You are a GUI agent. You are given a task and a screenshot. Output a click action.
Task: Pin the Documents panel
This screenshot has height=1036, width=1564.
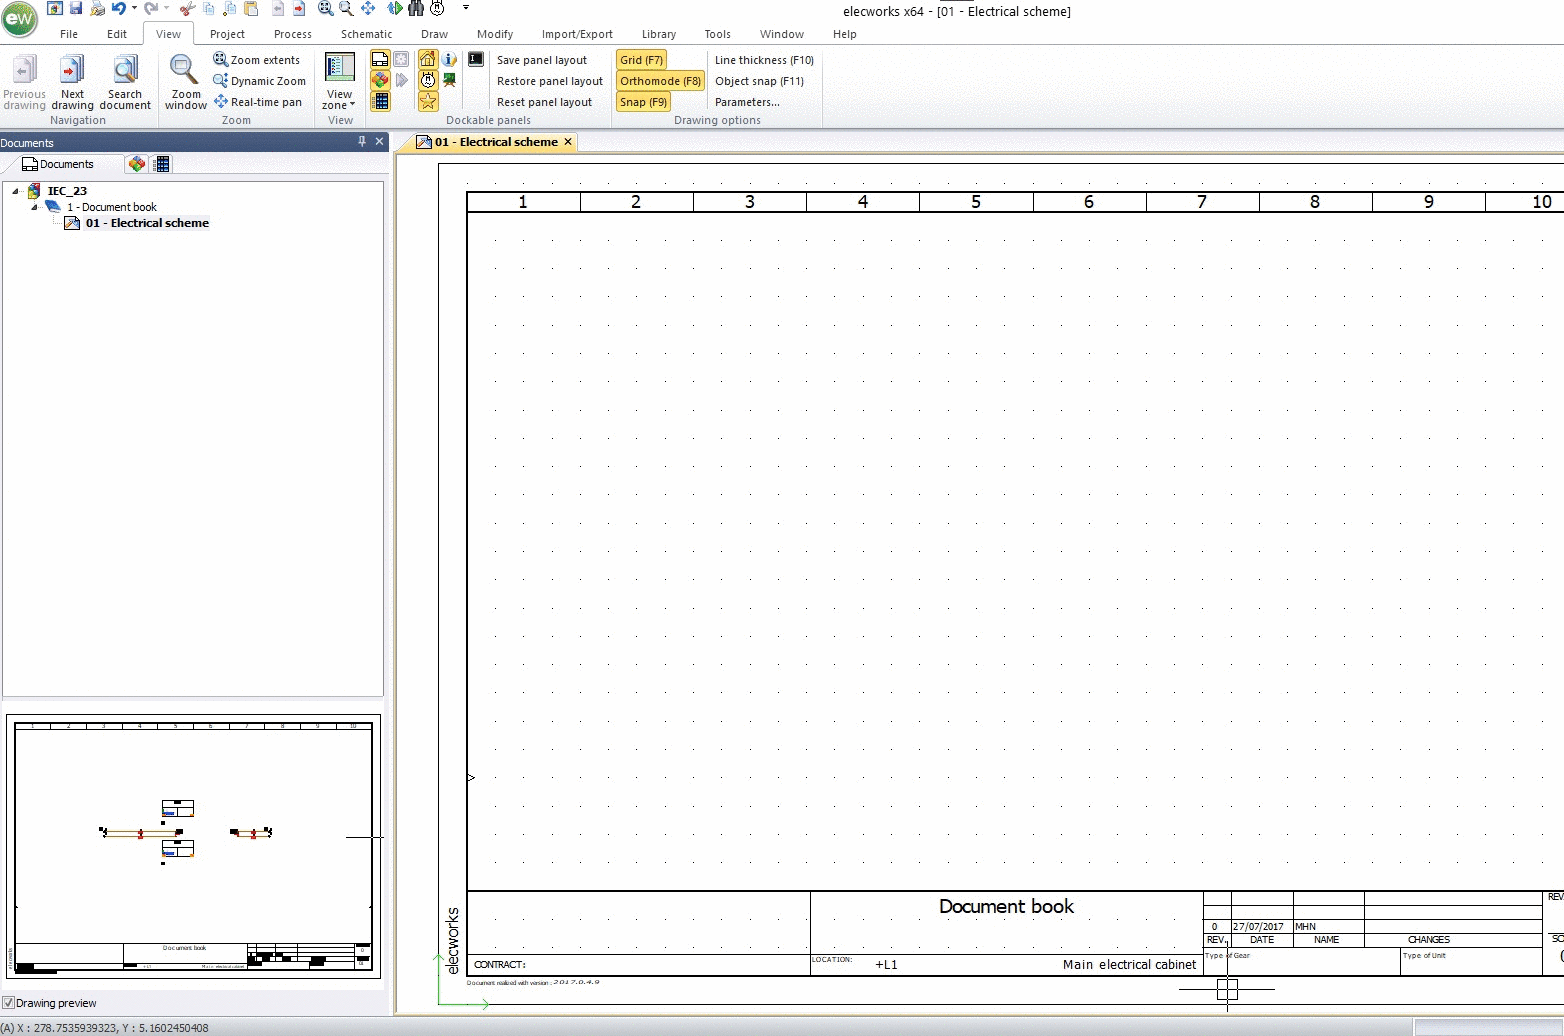pos(362,142)
